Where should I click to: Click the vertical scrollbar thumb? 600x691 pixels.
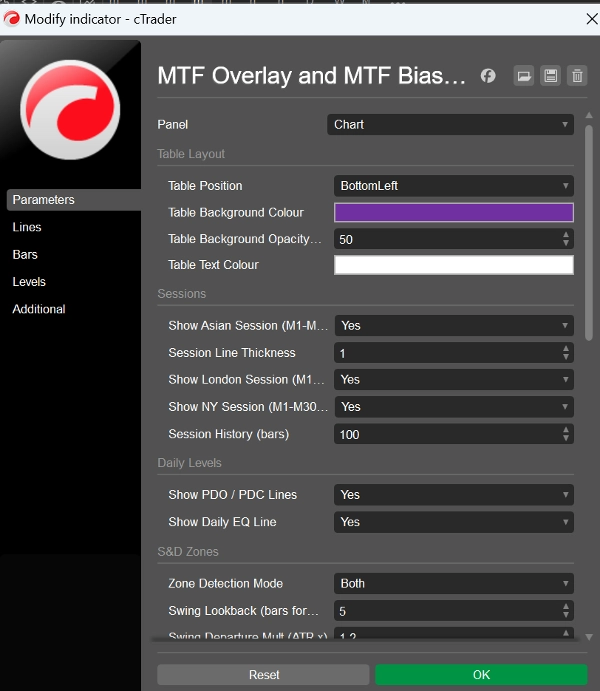589,233
